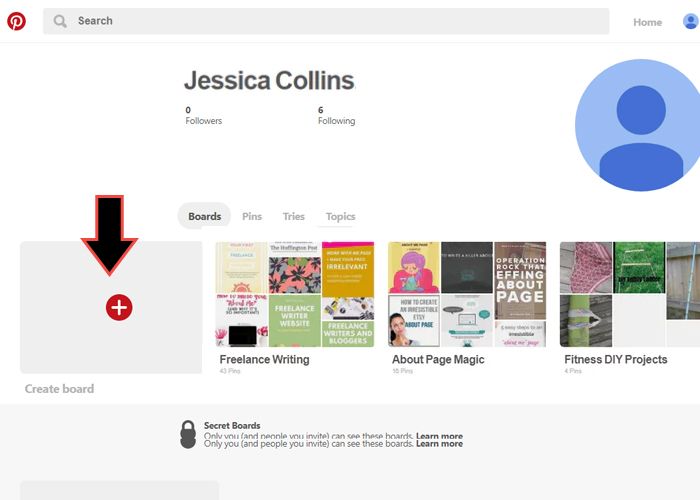The height and width of the screenshot is (500, 700).
Task: Click Learn more under Secret Boards
Action: tap(439, 443)
